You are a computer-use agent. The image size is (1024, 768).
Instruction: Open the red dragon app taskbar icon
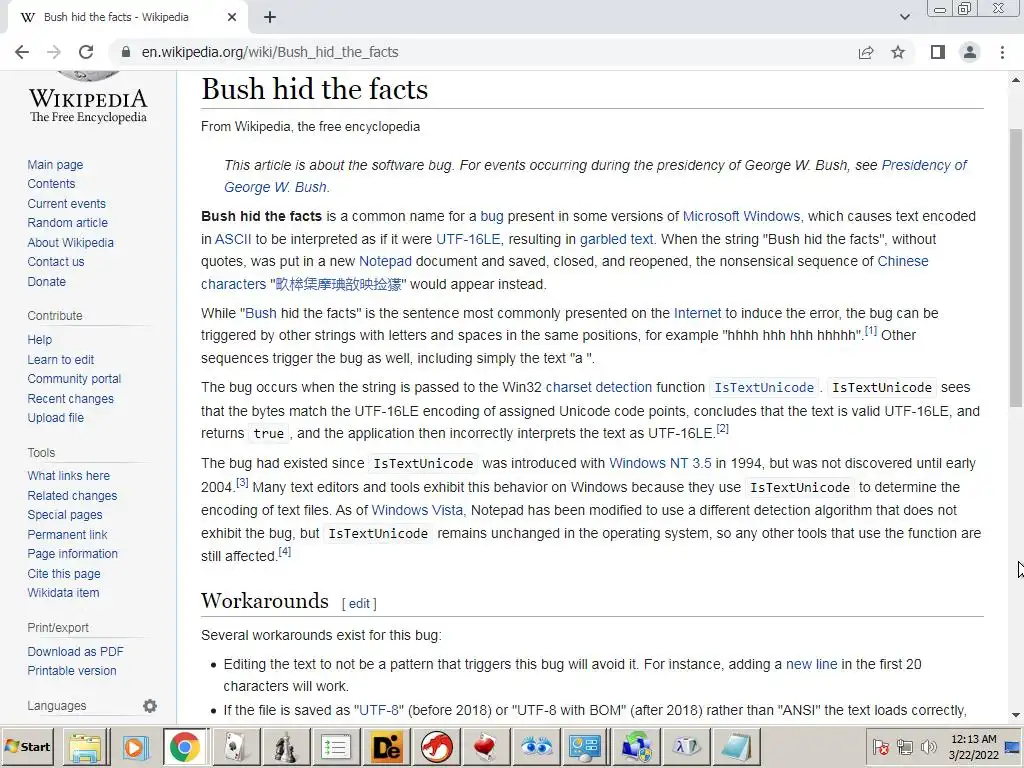click(436, 747)
